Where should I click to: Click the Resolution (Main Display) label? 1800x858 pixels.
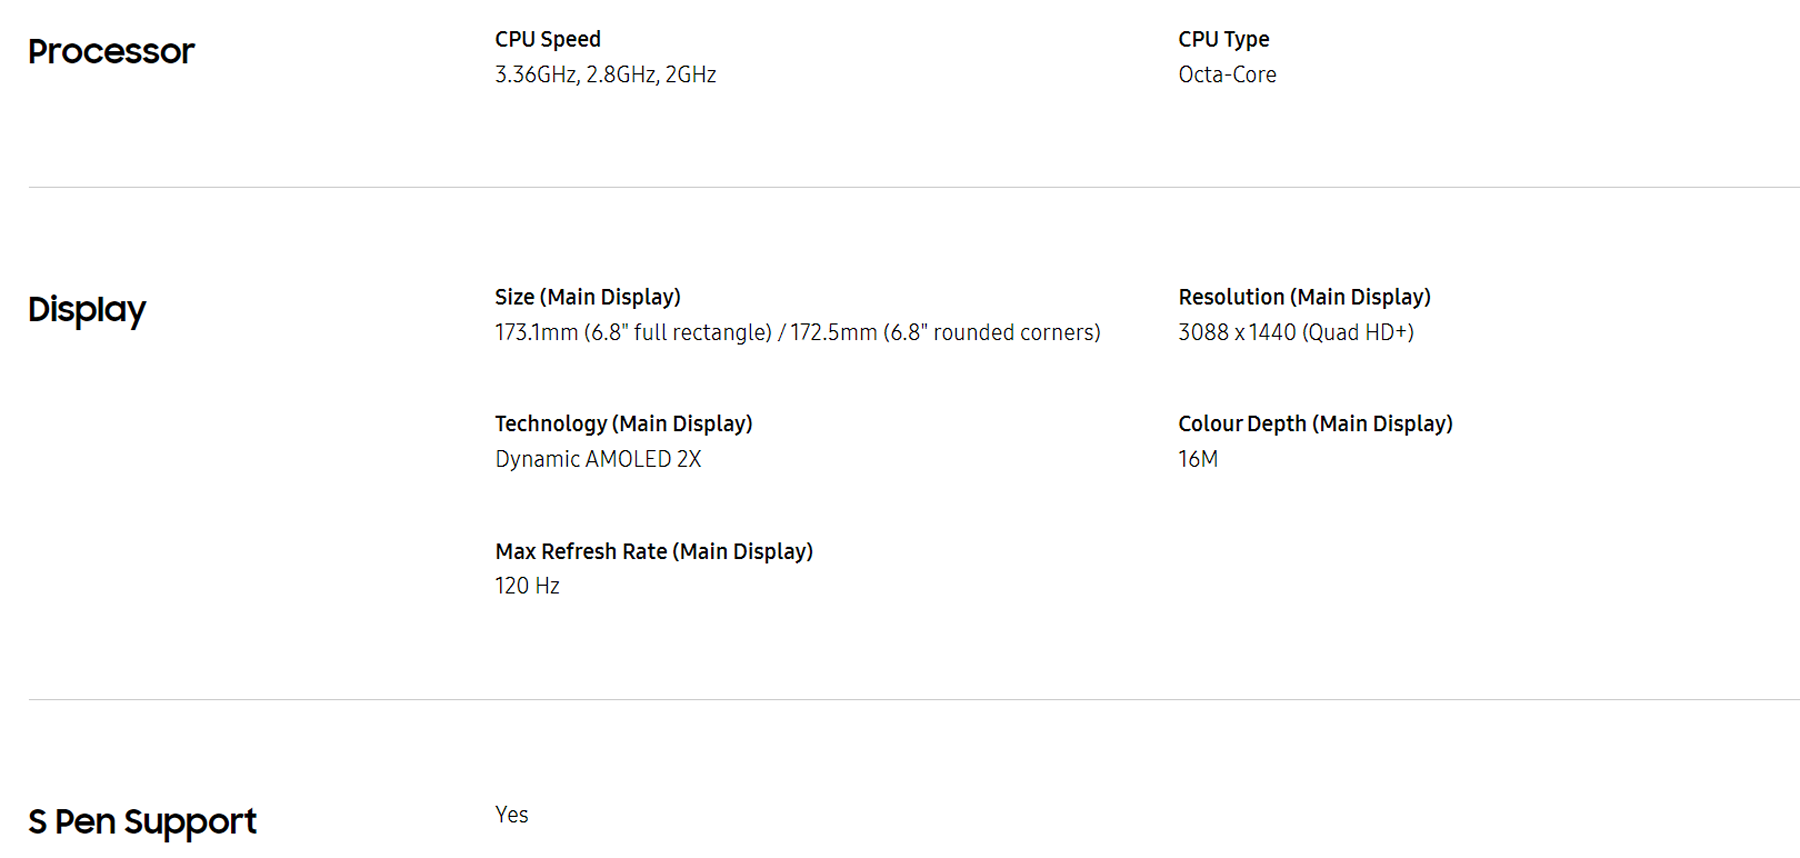pos(1304,297)
